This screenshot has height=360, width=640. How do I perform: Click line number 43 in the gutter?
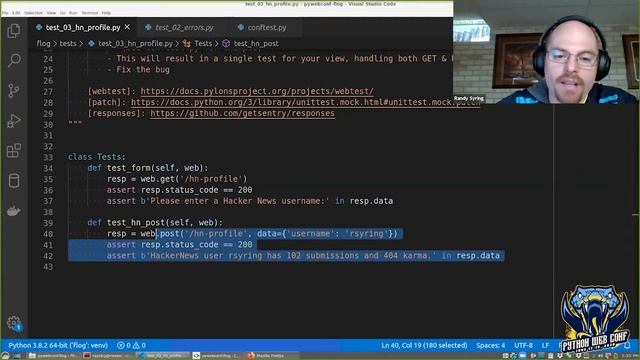48,267
